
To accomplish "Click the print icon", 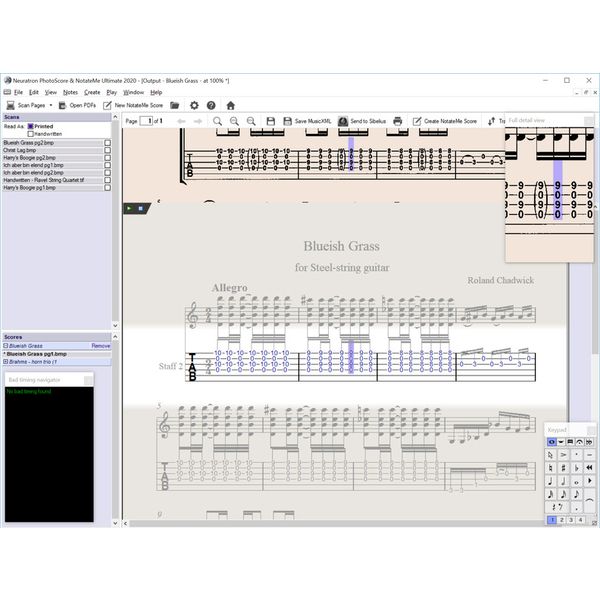I will point(398,121).
